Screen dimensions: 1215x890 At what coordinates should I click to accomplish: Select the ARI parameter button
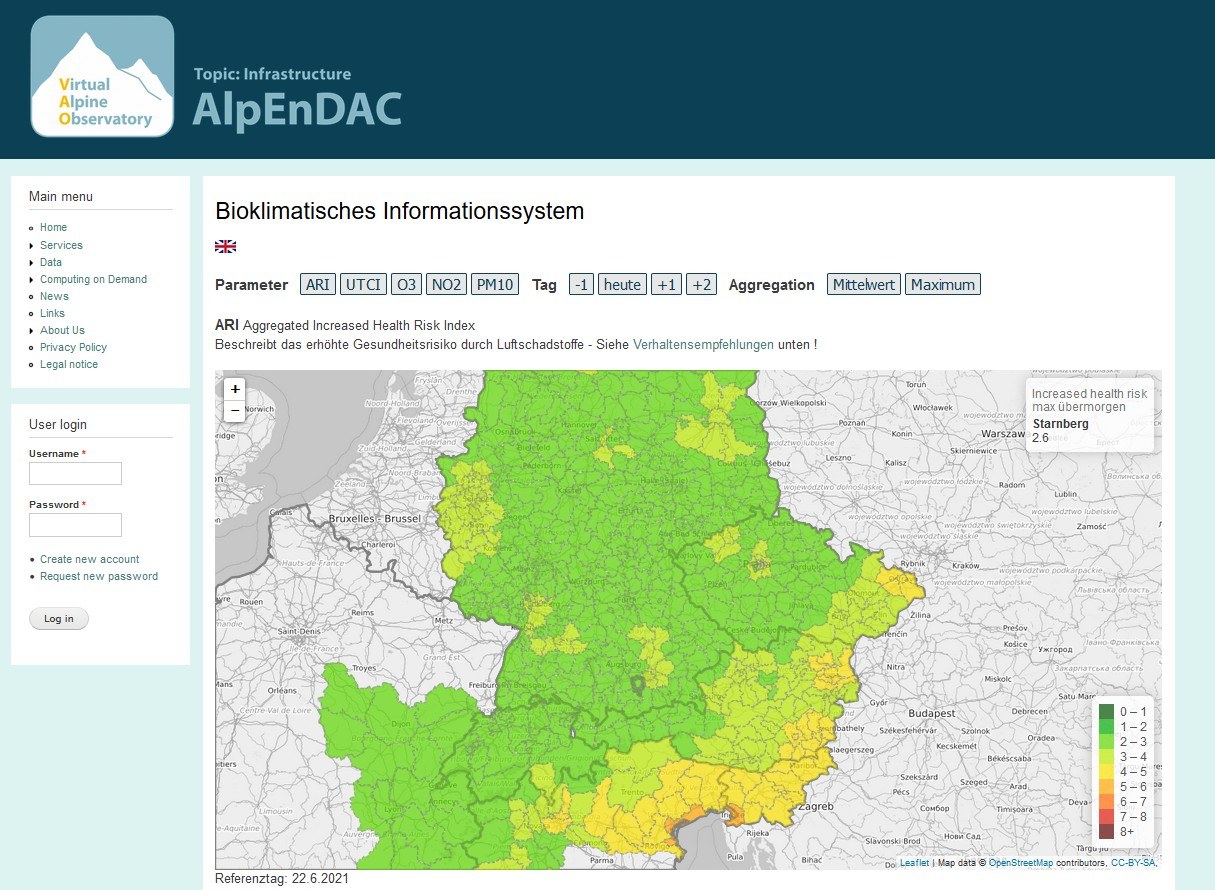[x=317, y=285]
